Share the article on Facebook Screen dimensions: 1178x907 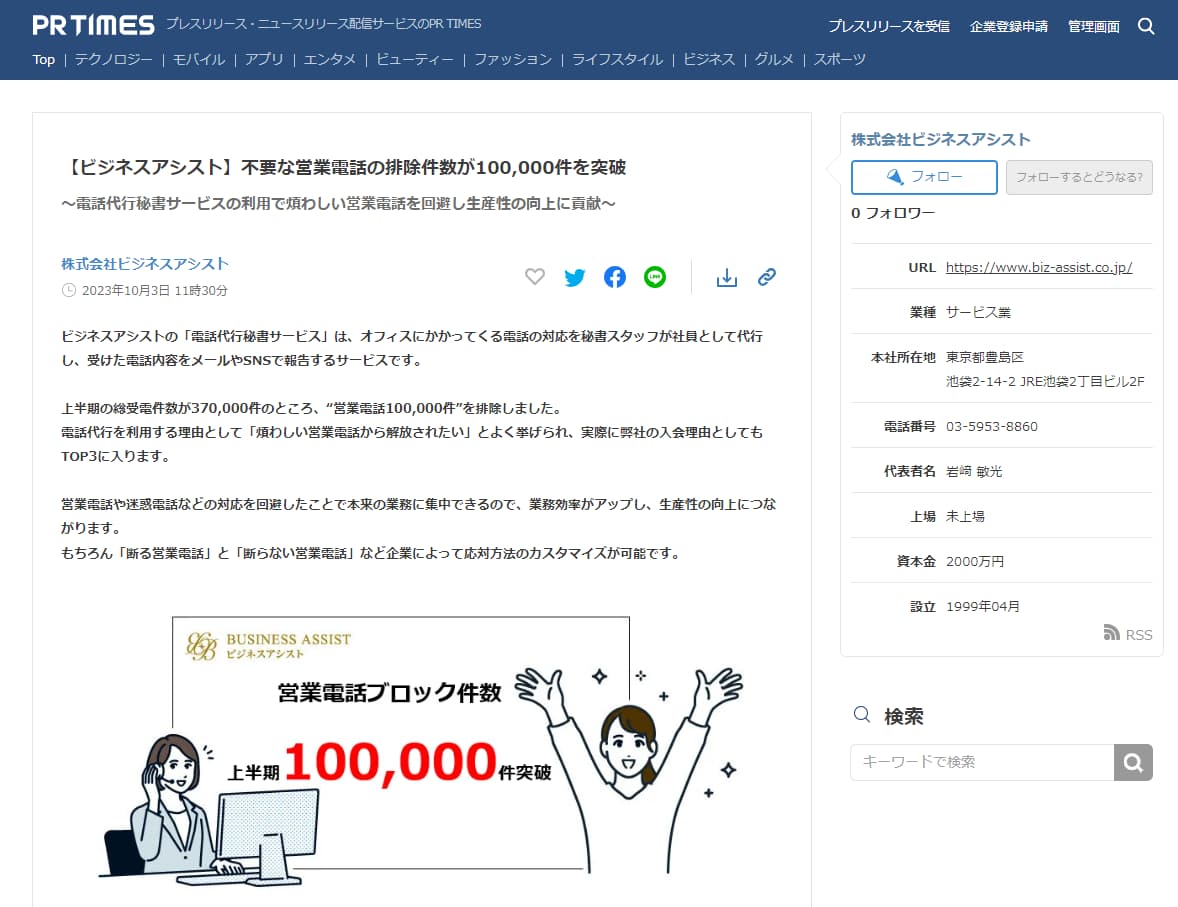615,277
